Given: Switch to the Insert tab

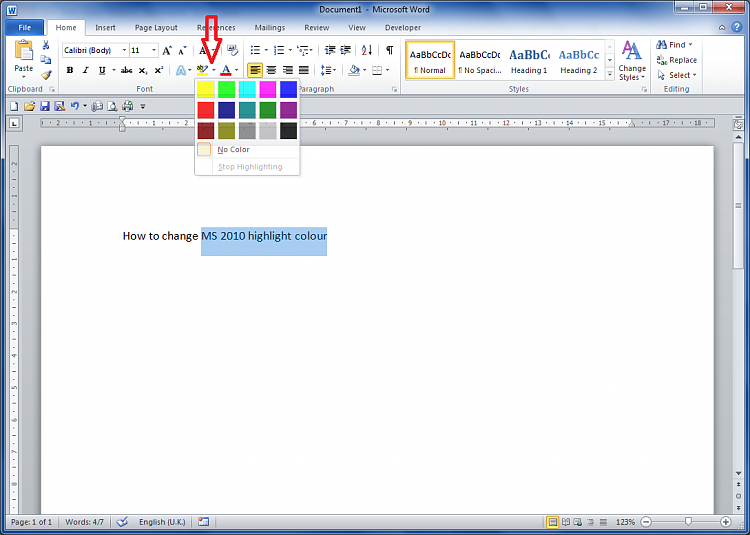Looking at the screenshot, I should pos(105,28).
